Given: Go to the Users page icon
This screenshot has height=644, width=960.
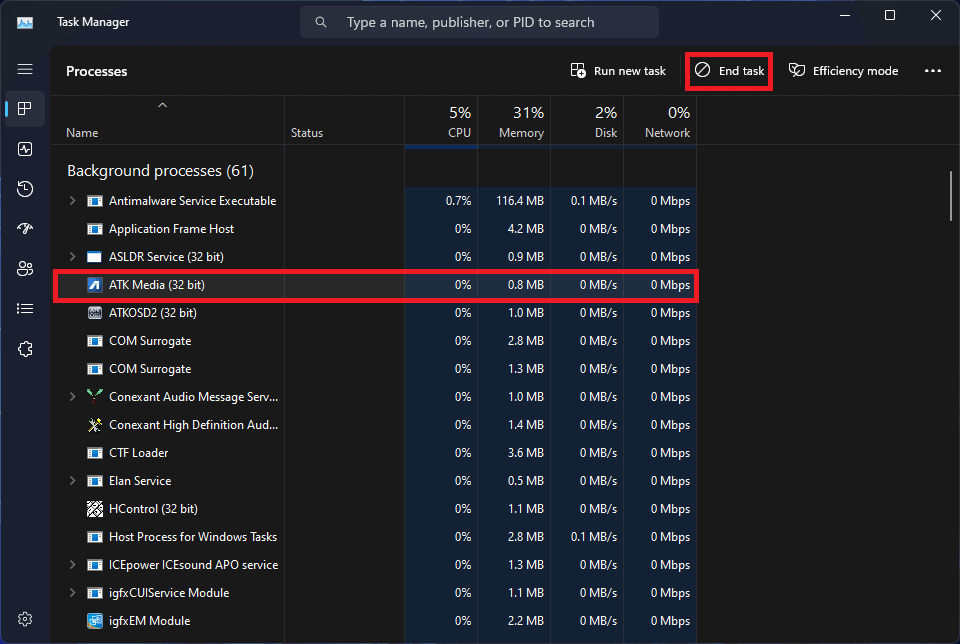Looking at the screenshot, I should coord(25,269).
